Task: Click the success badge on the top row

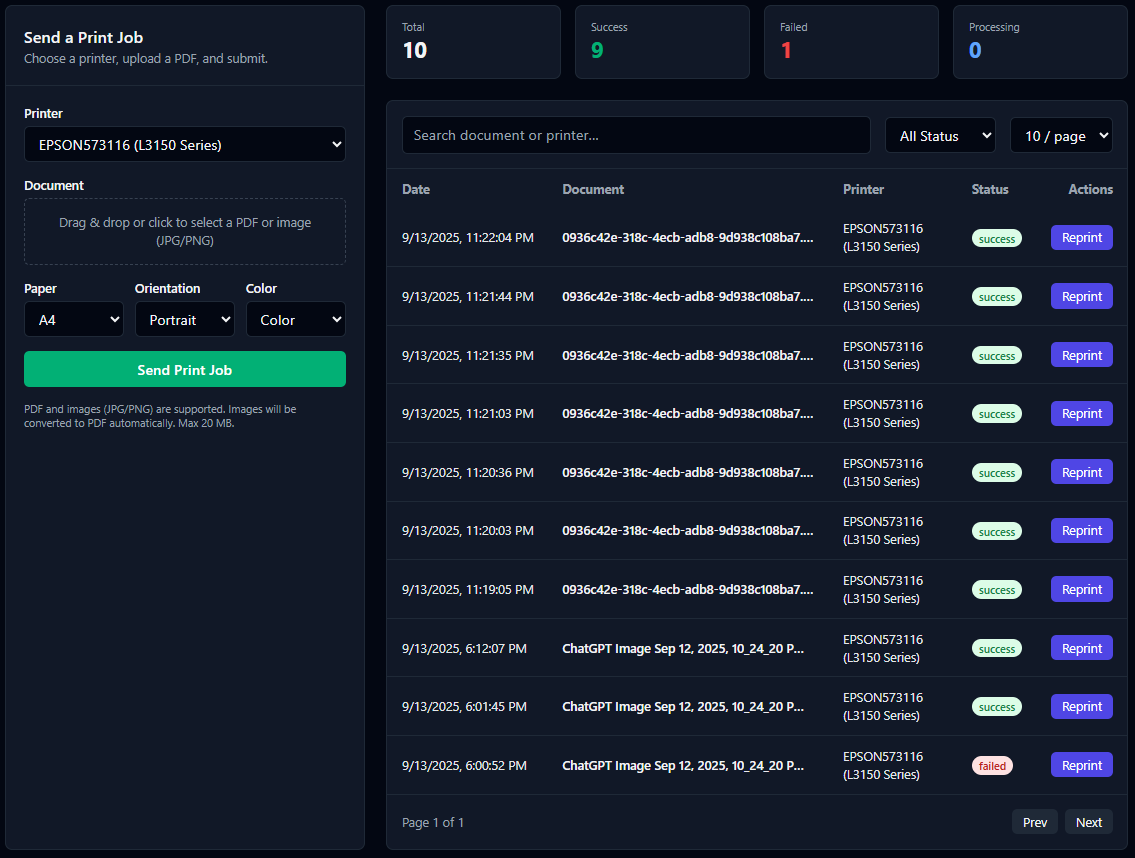Action: coord(996,238)
